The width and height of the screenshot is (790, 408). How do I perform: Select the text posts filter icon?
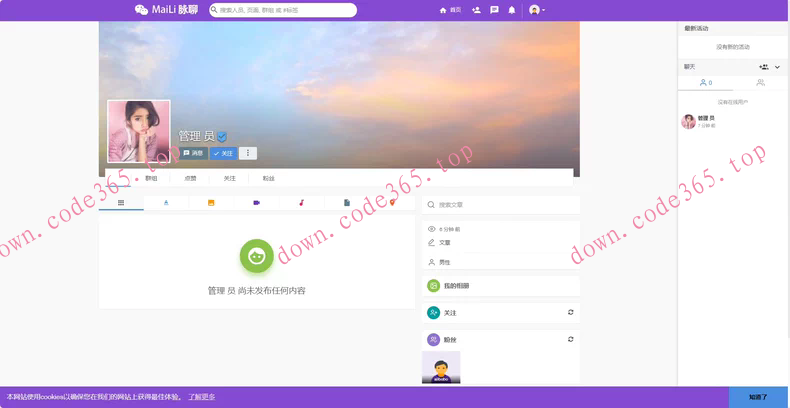pyautogui.click(x=166, y=202)
